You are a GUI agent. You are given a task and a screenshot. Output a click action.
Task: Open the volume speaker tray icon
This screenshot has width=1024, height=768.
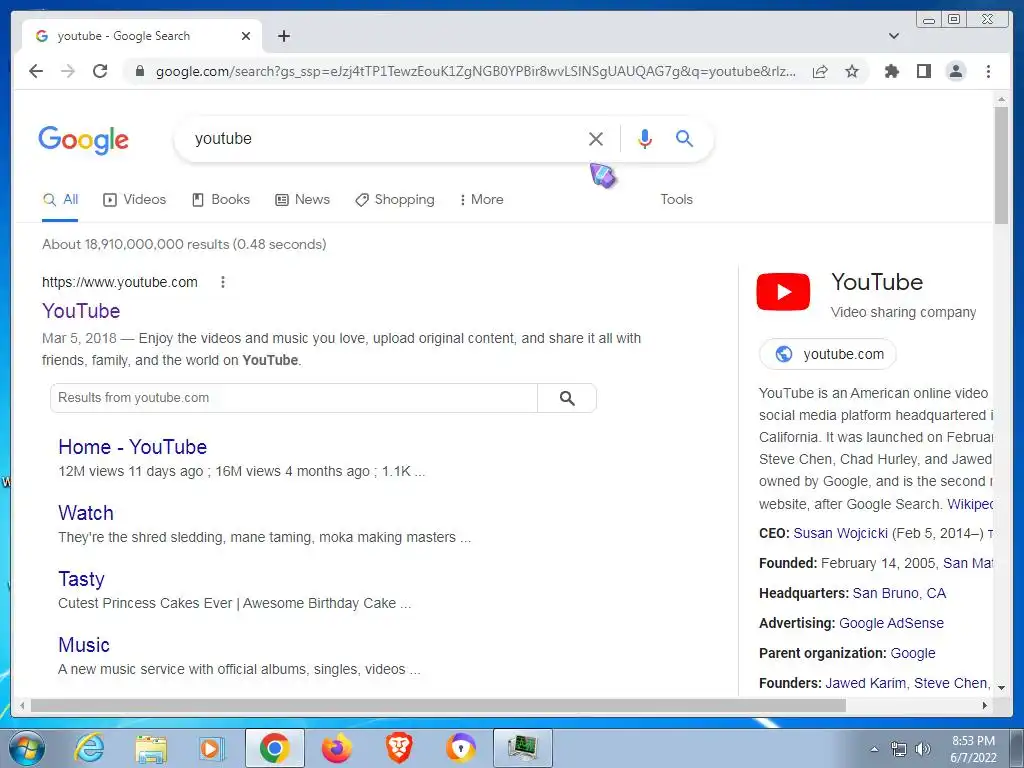pos(923,749)
